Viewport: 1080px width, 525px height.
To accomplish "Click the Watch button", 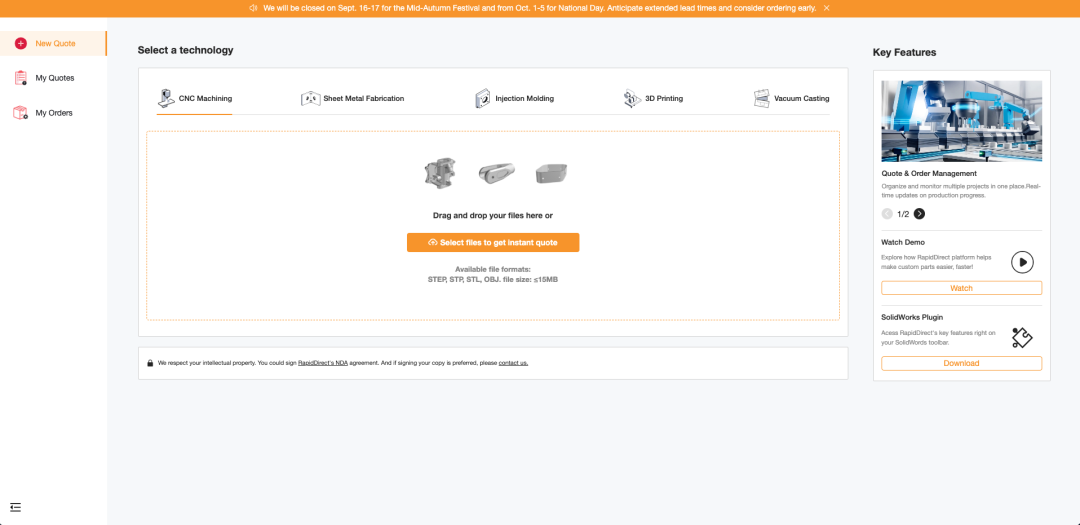I will pyautogui.click(x=962, y=288).
